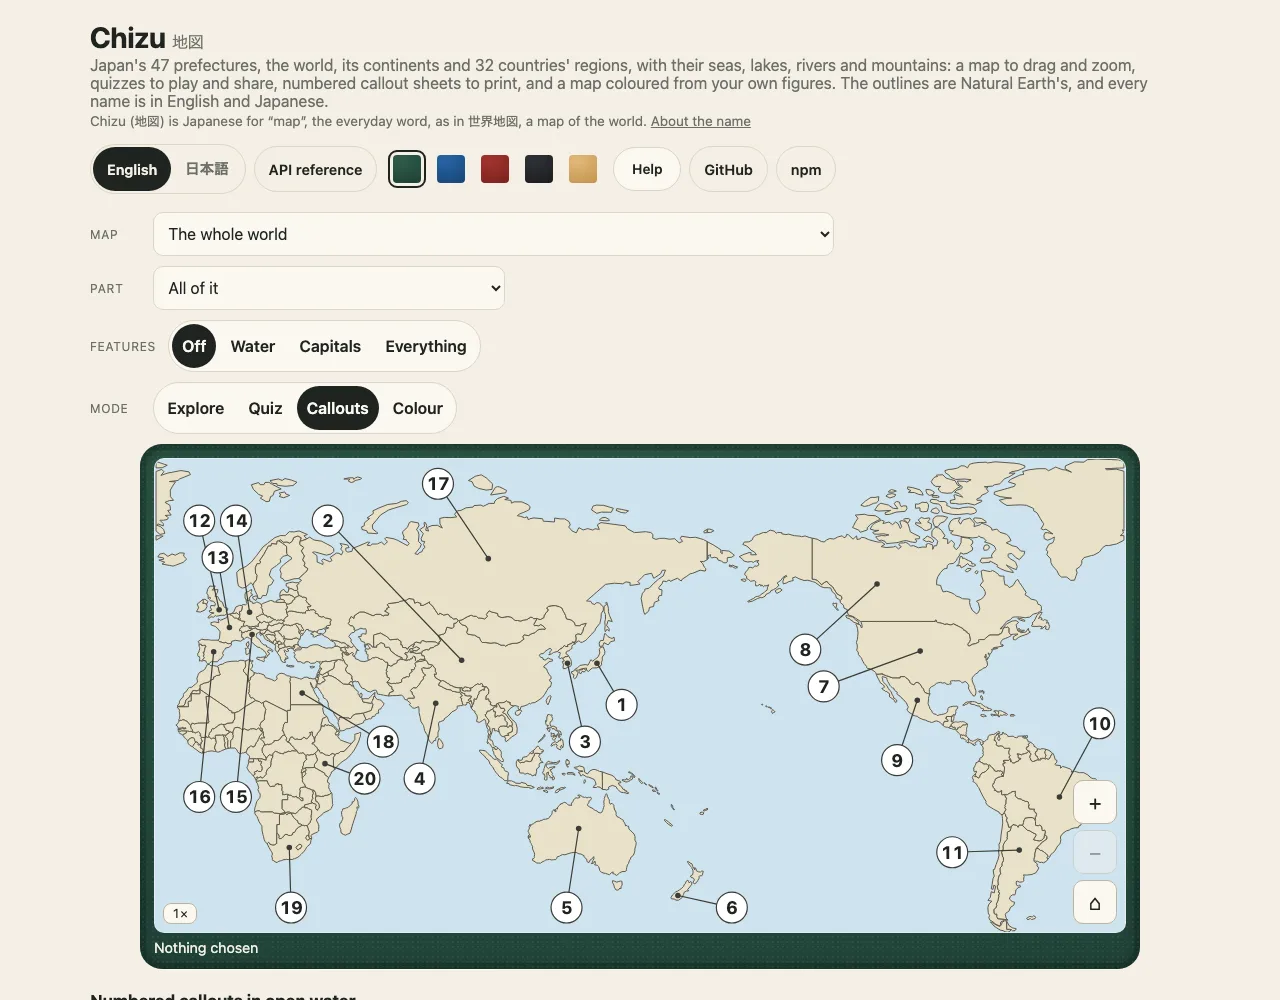The height and width of the screenshot is (1000, 1280).
Task: Set Features to Off
Action: click(x=194, y=346)
